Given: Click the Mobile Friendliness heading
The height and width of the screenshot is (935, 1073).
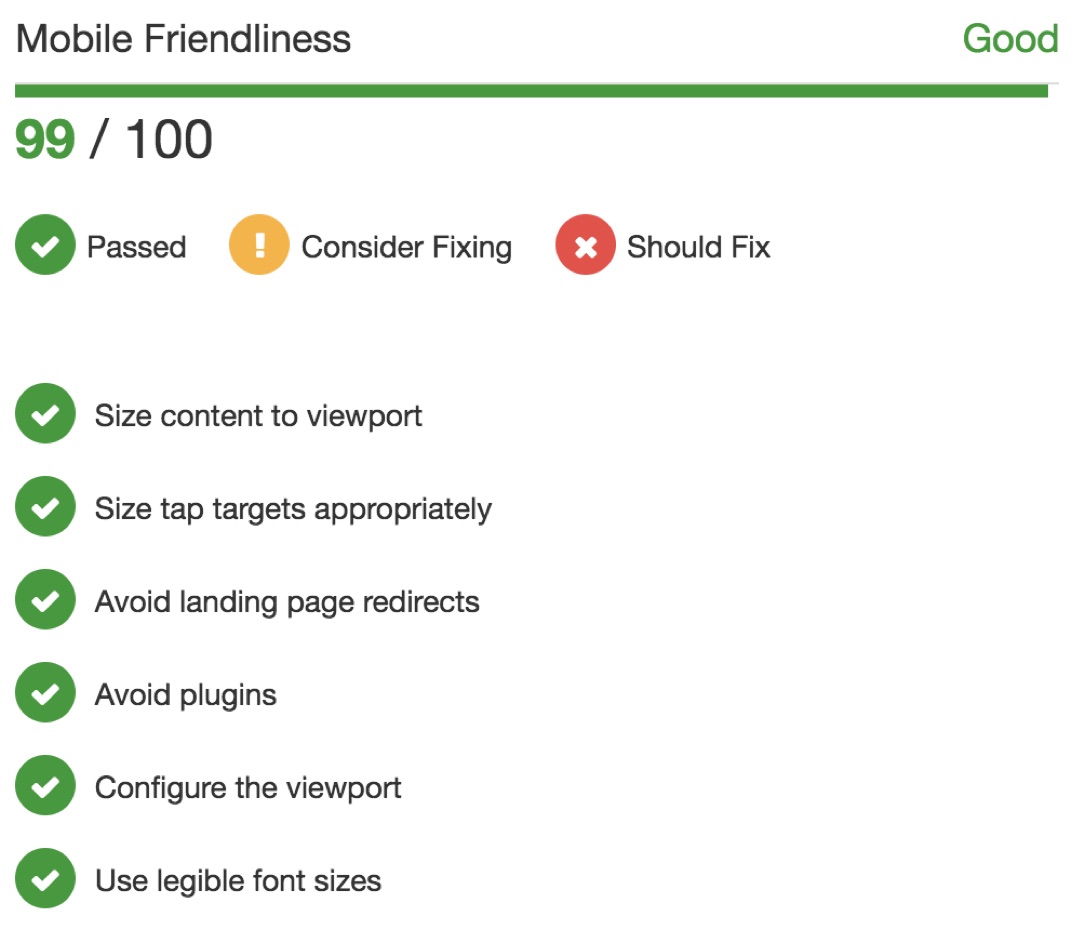Looking at the screenshot, I should click(183, 39).
